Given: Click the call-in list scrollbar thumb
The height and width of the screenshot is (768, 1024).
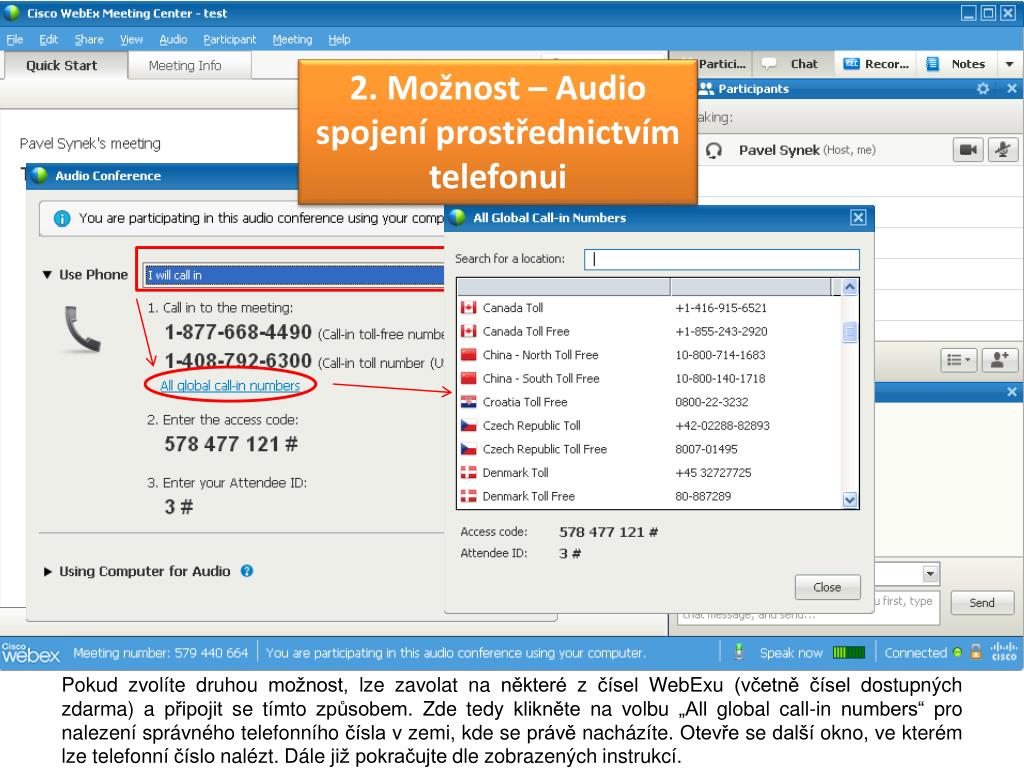Looking at the screenshot, I should (x=850, y=332).
